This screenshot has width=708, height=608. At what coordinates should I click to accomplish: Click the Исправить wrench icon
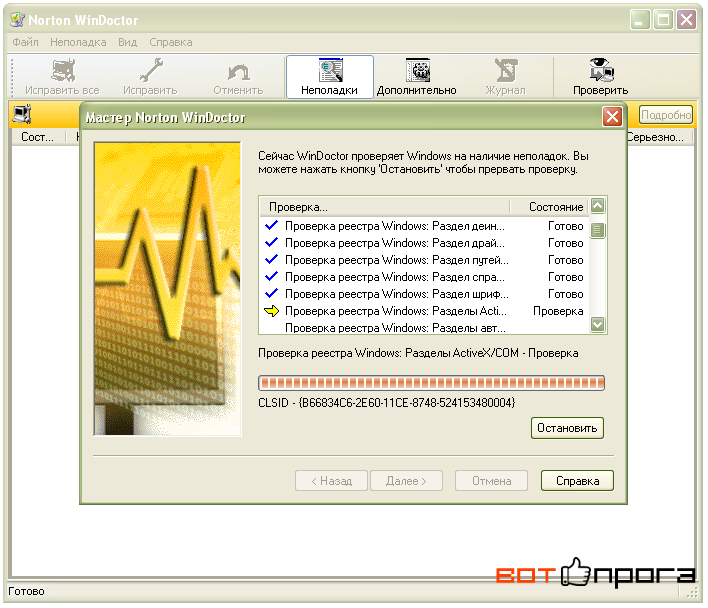point(151,70)
